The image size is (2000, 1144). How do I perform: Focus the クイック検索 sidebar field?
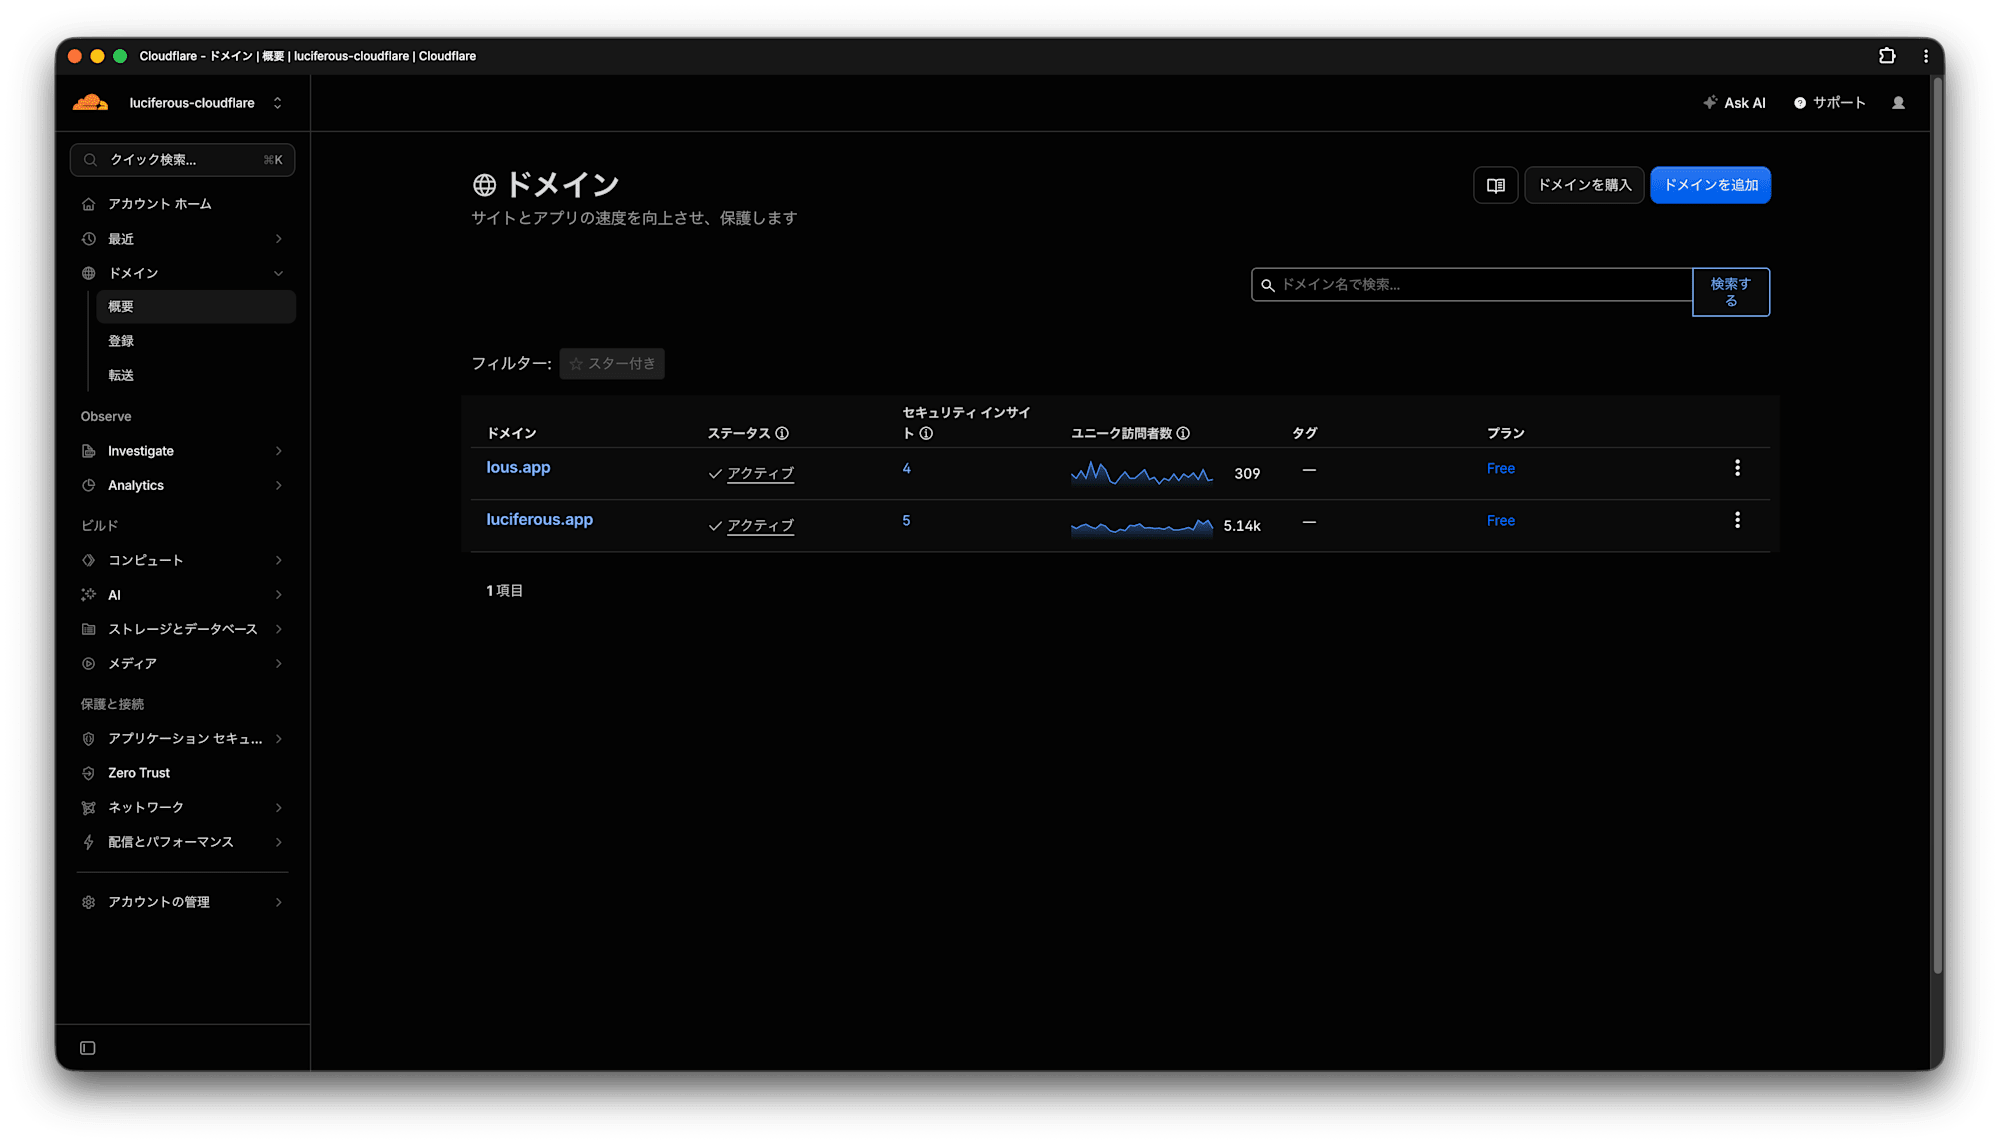coord(182,160)
